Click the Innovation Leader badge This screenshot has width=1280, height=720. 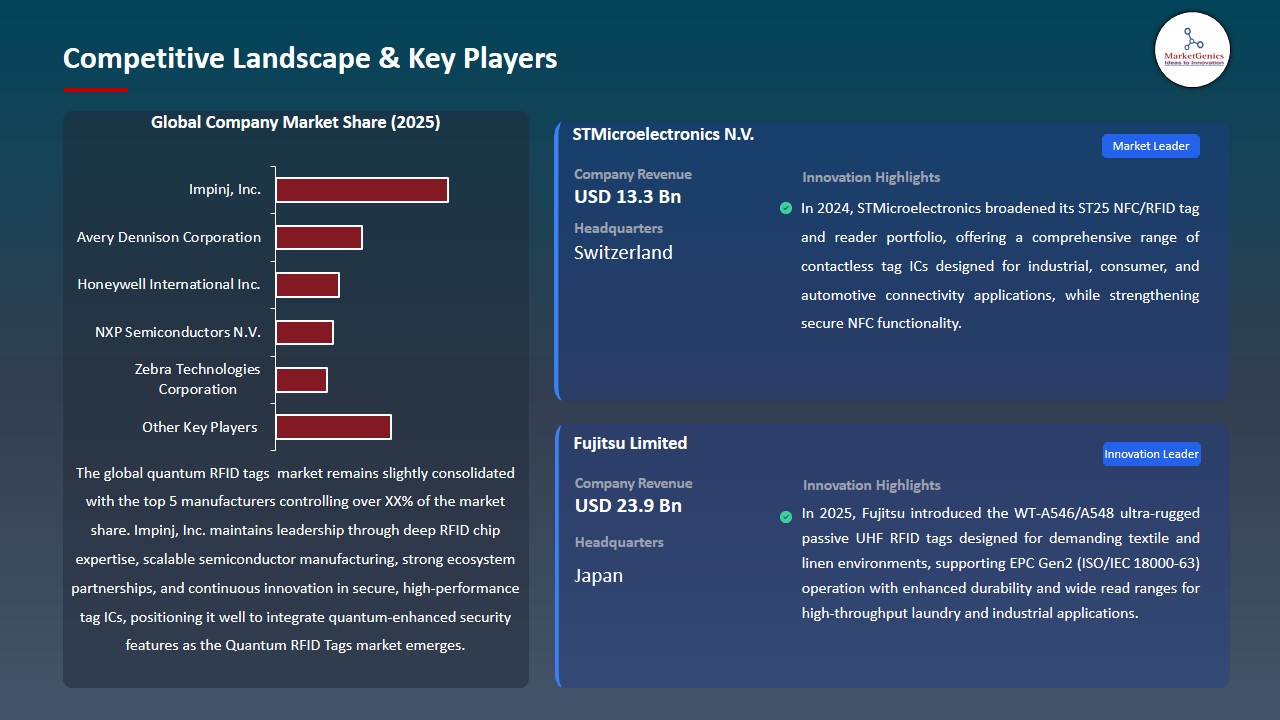1150,454
